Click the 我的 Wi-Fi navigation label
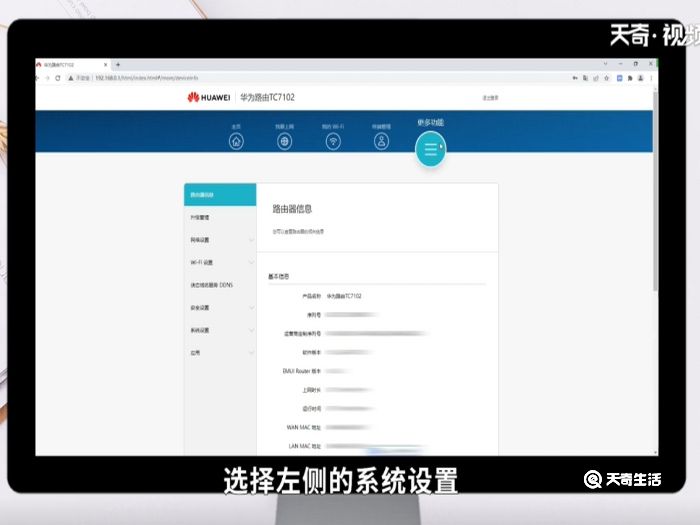 click(333, 127)
